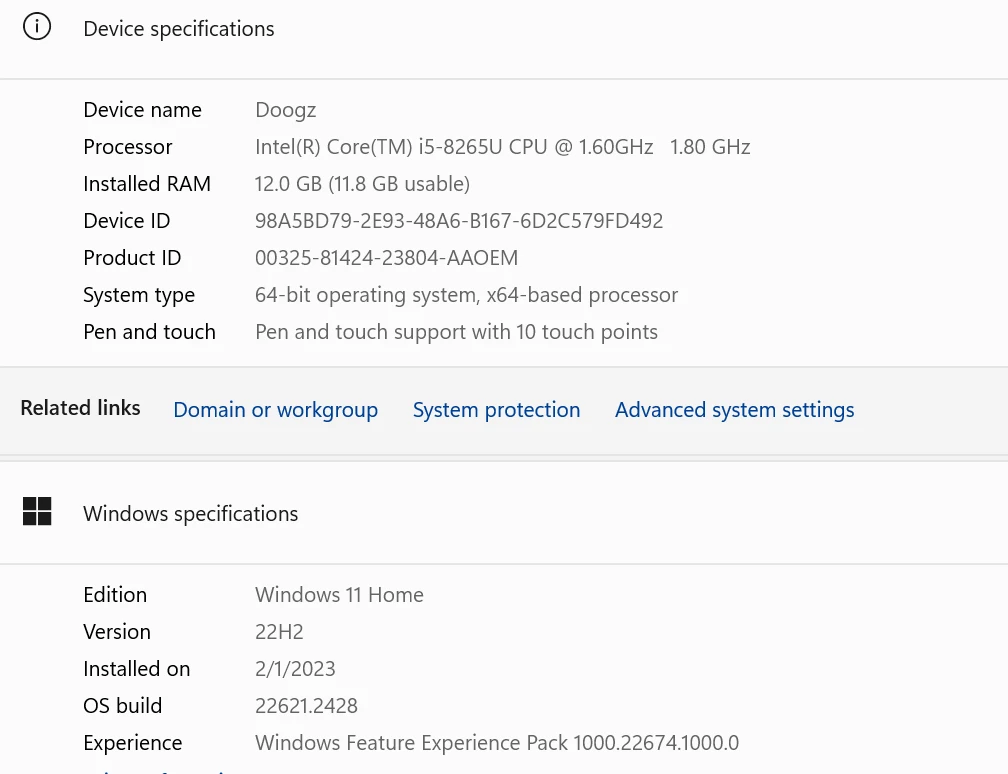Click the Version label

117,632
